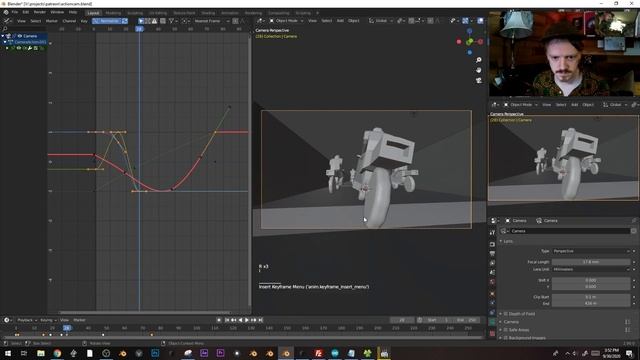Click the pan hand viewport icon

pos(479,70)
